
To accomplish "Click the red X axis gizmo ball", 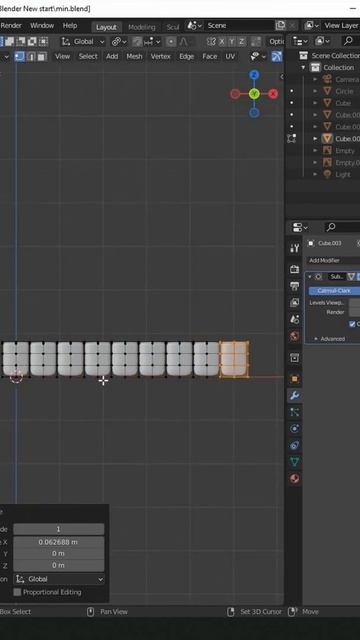I will 273,94.
